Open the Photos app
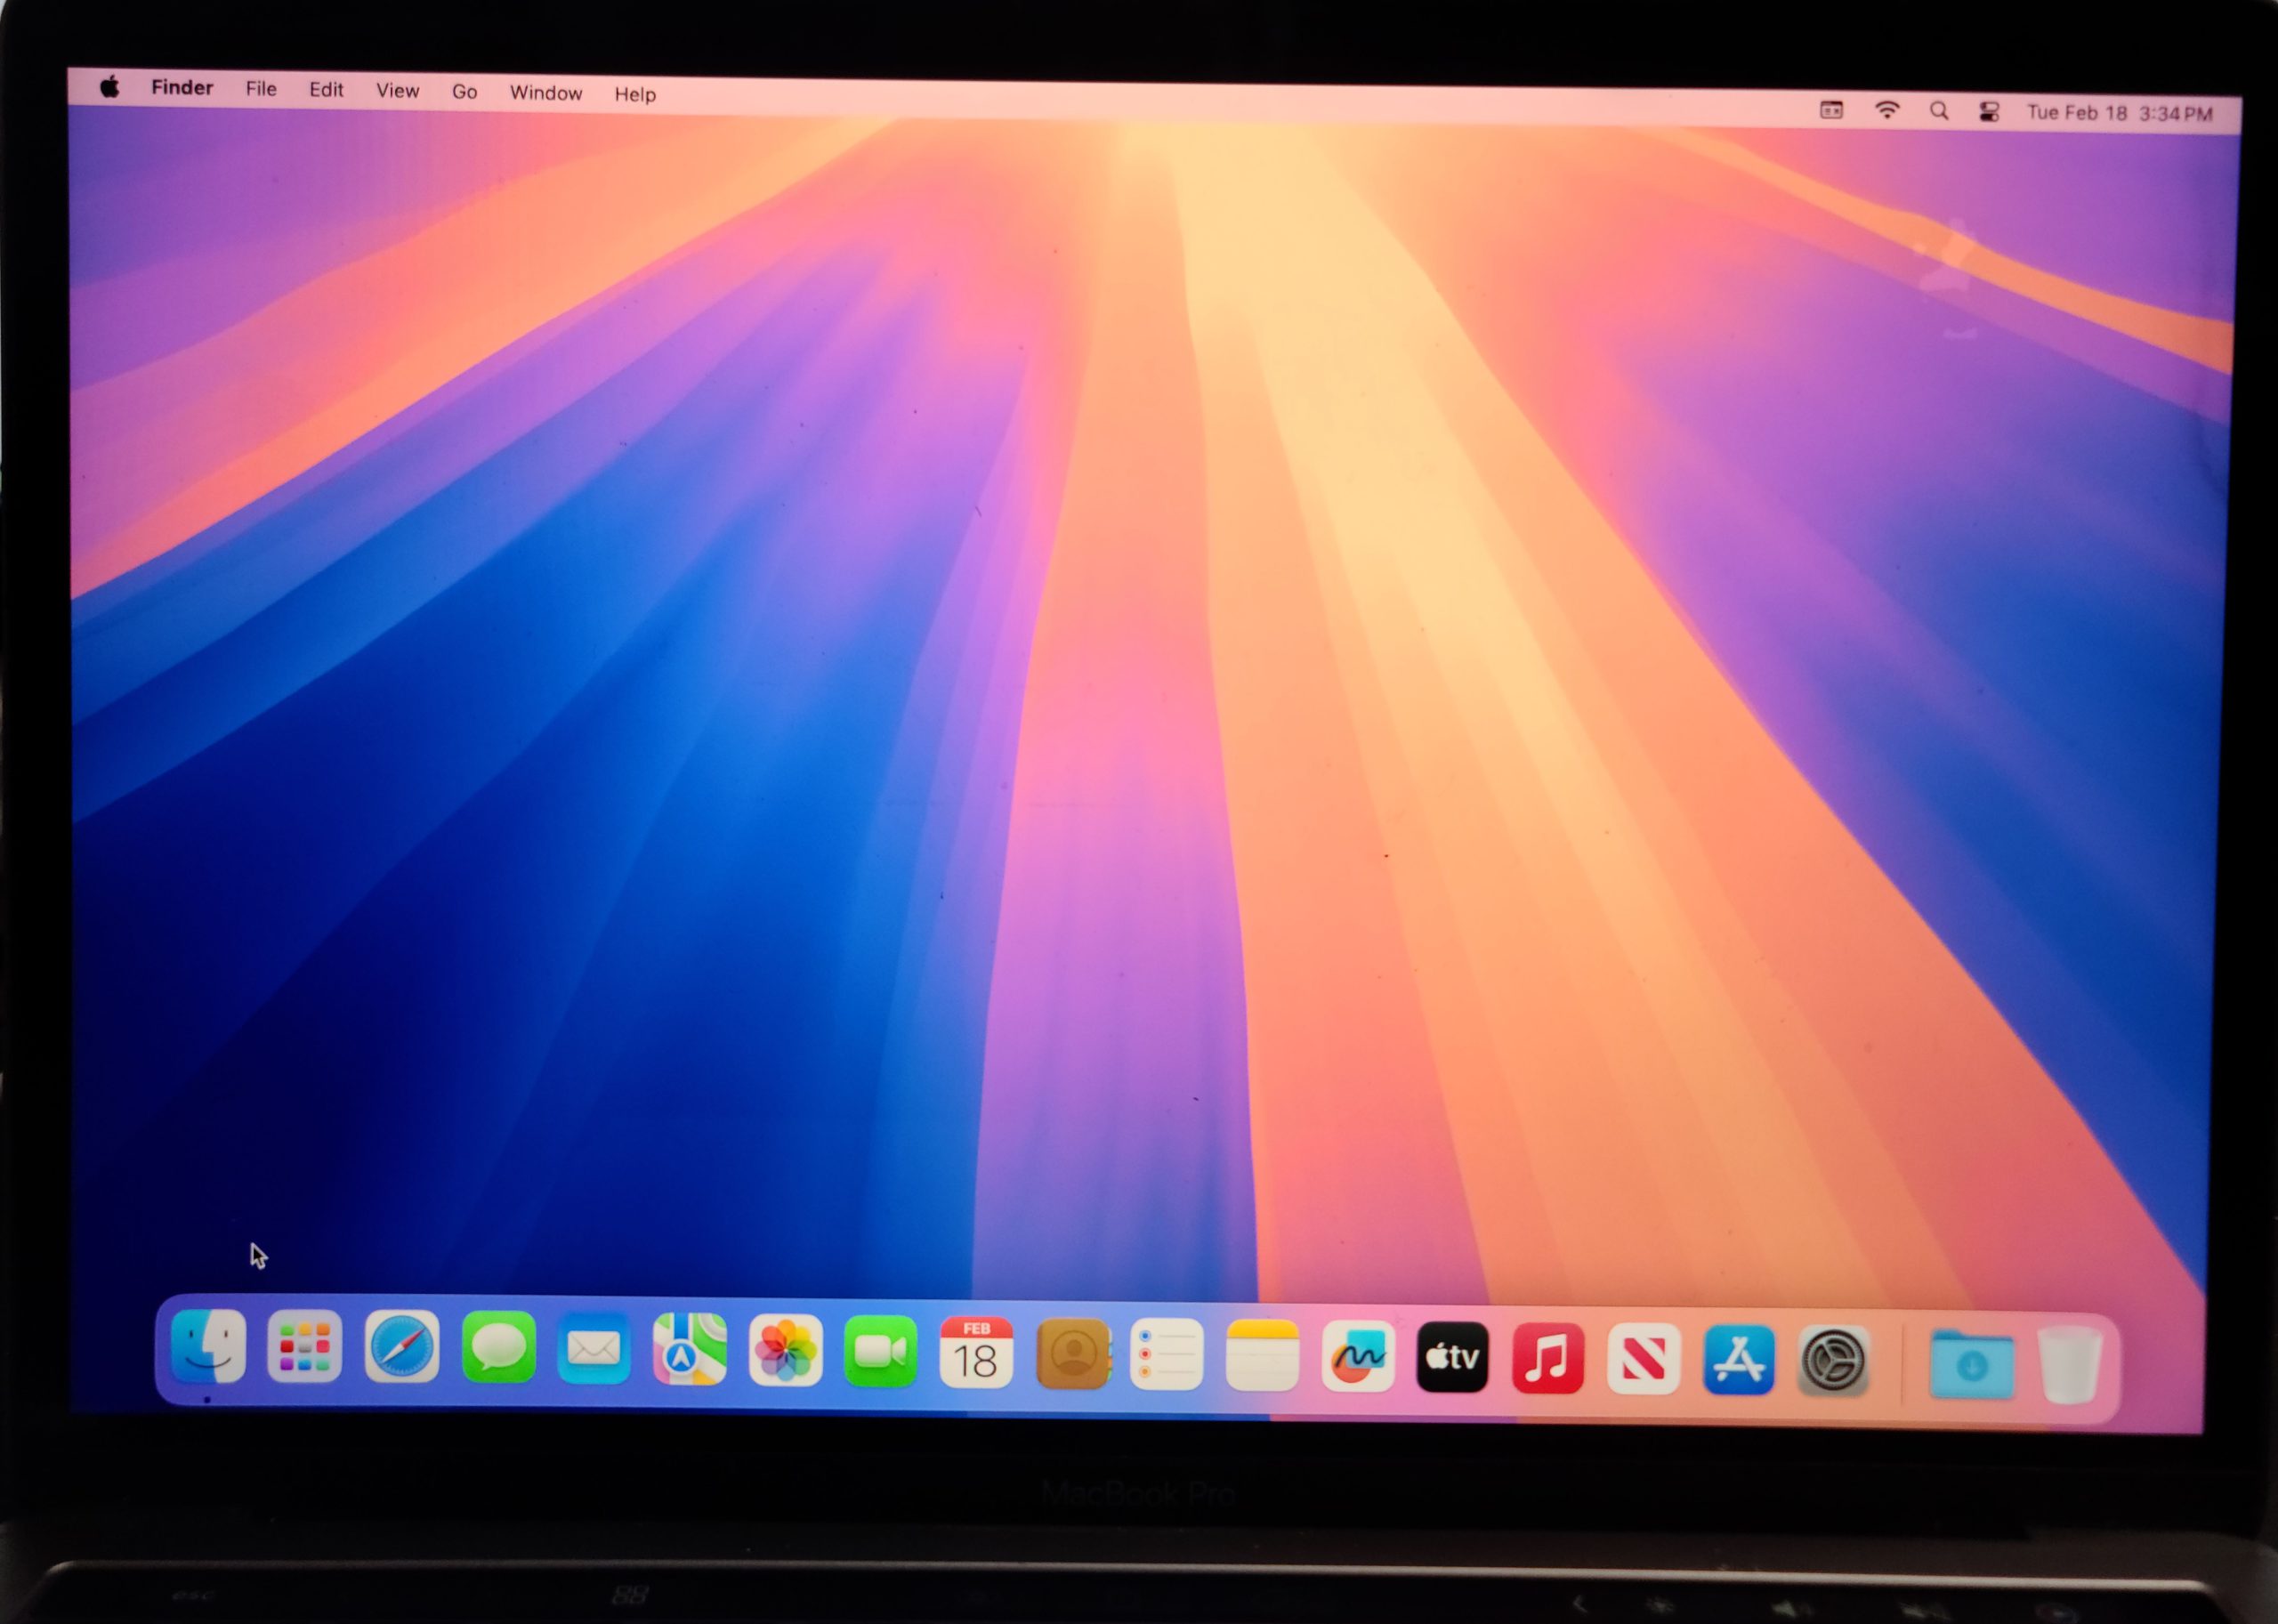This screenshot has width=2278, height=1624. [x=785, y=1351]
